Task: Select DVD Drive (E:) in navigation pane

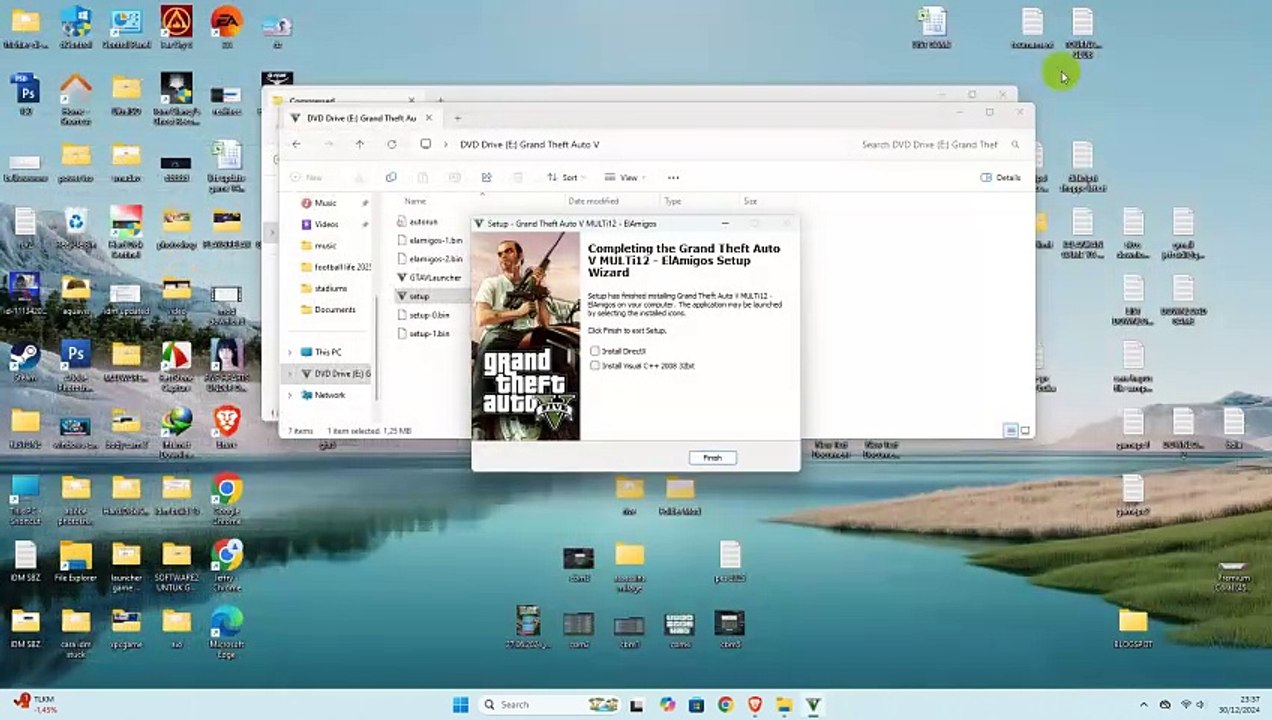Action: [x=336, y=373]
